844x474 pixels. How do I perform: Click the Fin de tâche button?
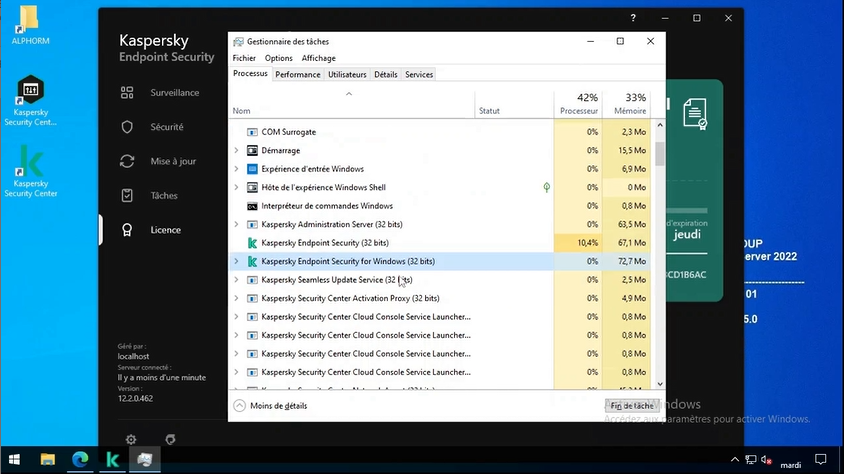[x=630, y=406]
